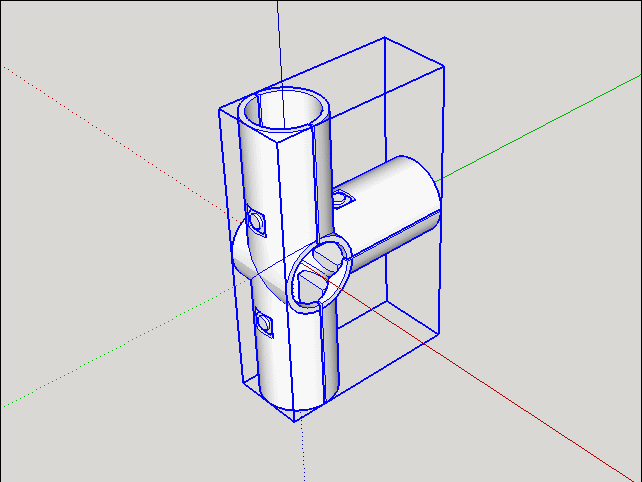Select the square hole on the lower vertical pipe
This screenshot has height=482, width=642.
265,322
